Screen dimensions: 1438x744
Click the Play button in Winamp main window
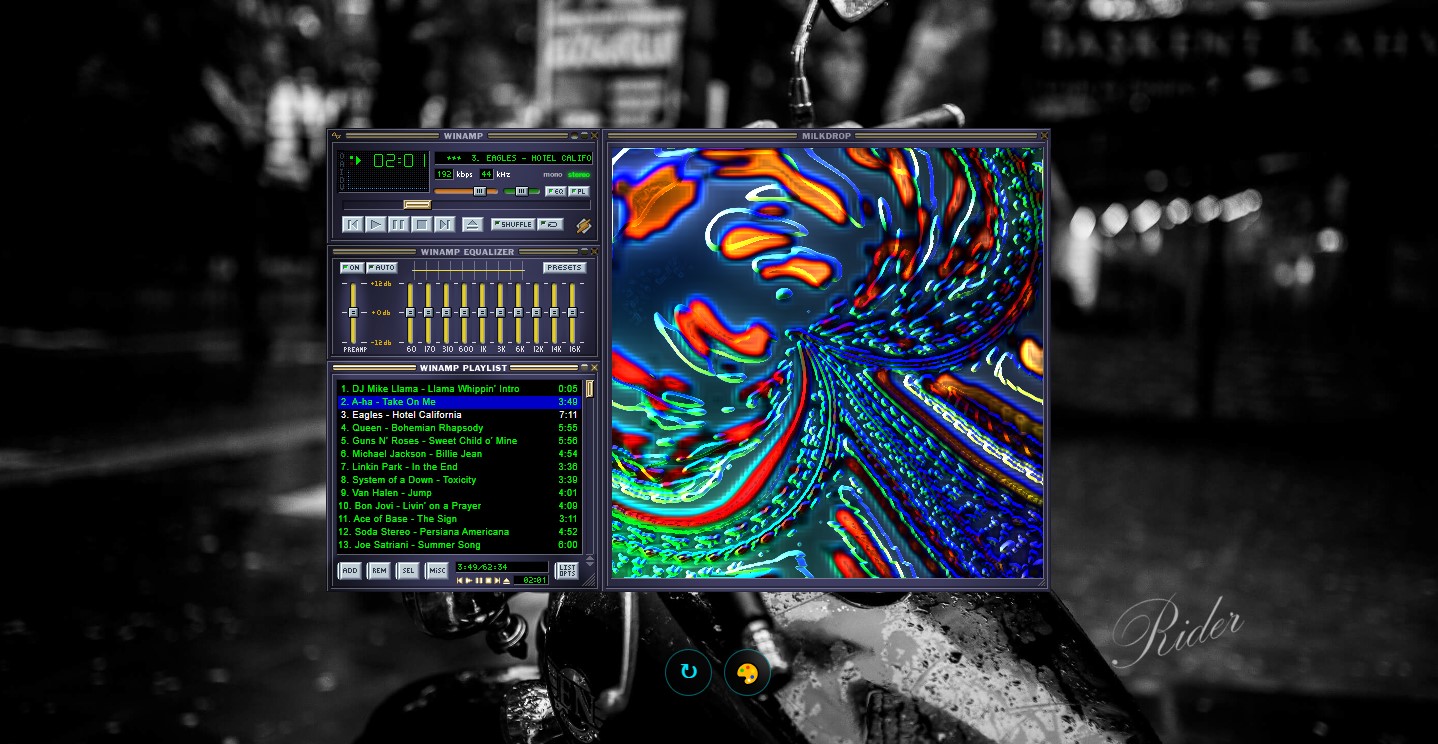point(375,225)
